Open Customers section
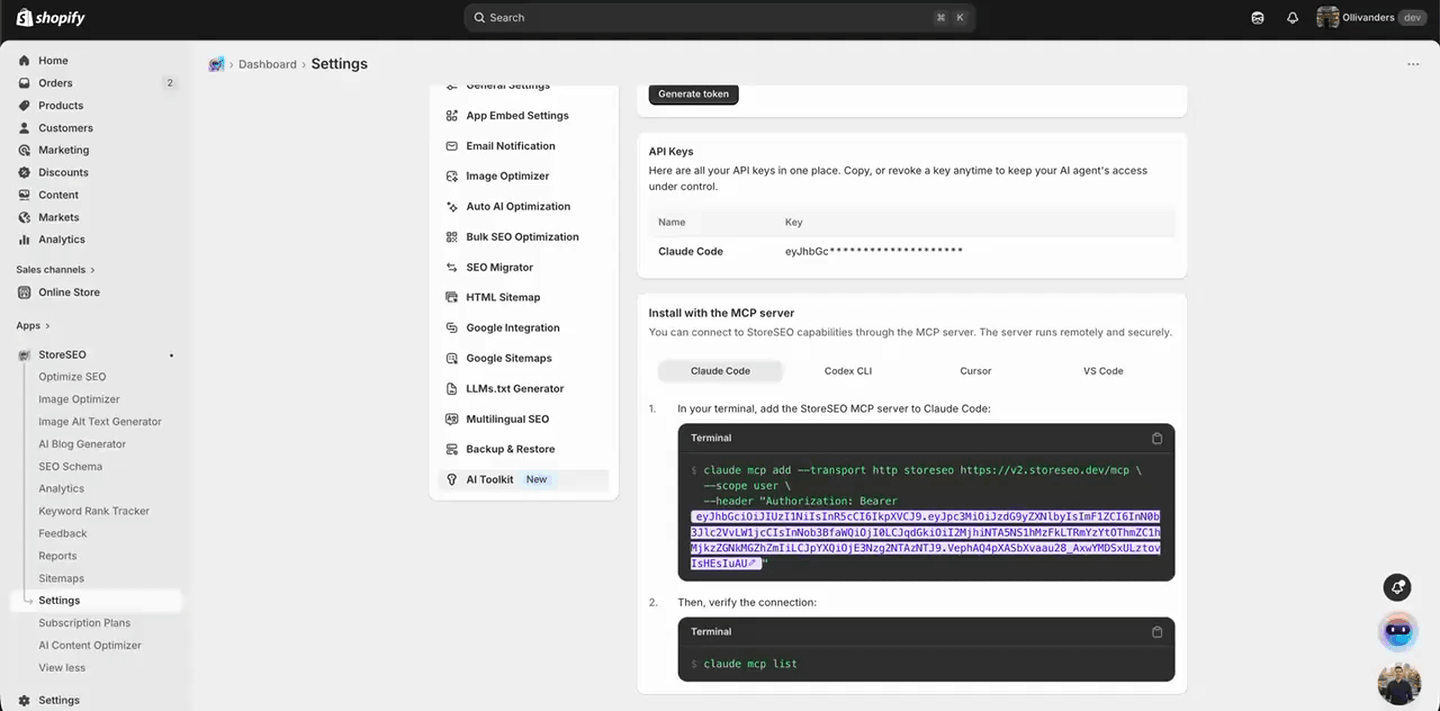 pyautogui.click(x=65, y=128)
